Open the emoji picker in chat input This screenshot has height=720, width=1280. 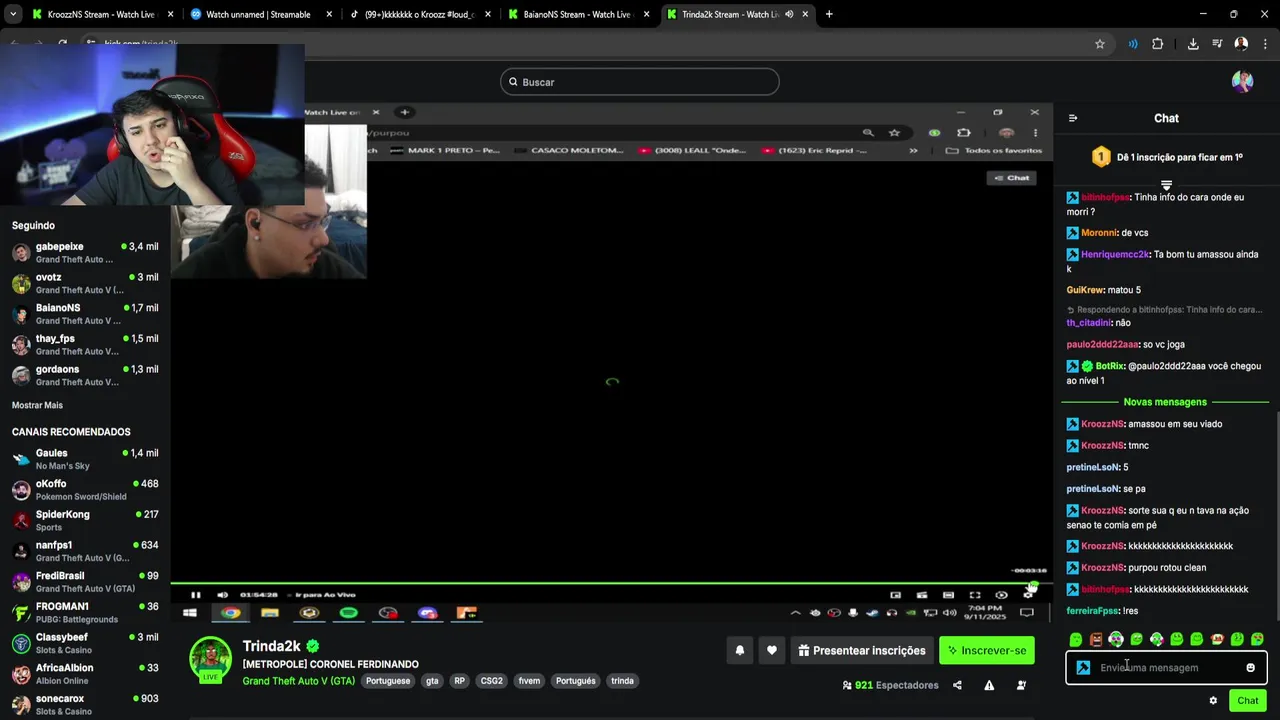pyautogui.click(x=1250, y=668)
